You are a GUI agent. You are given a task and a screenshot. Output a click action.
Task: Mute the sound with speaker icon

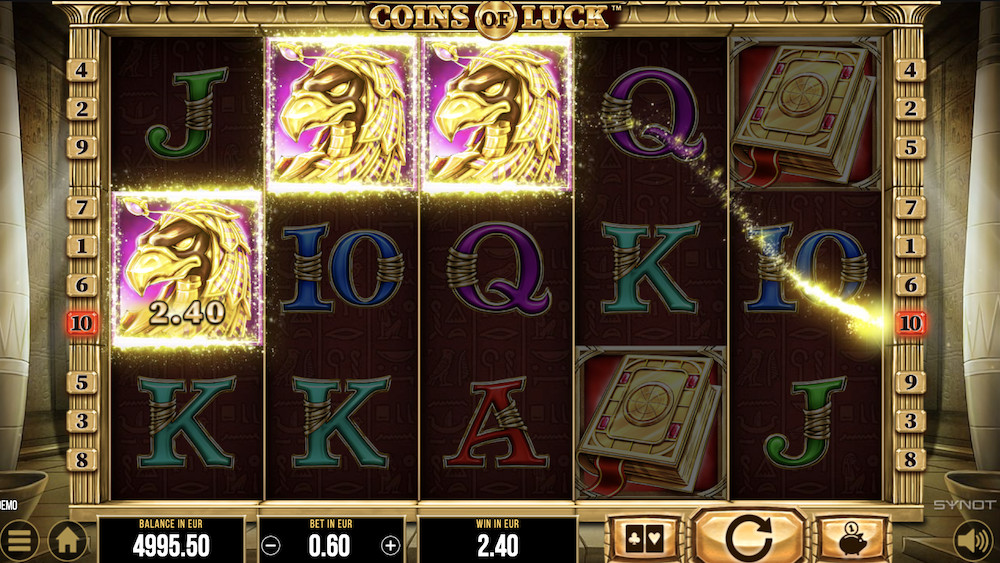(974, 541)
